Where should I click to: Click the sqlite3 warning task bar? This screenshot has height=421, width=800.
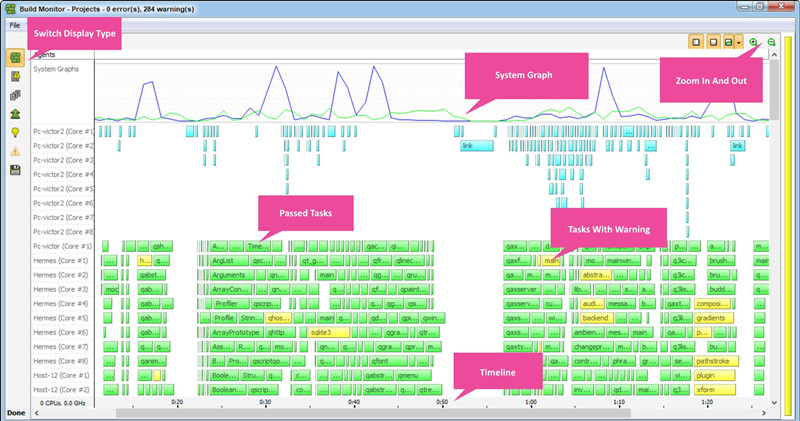[328, 332]
